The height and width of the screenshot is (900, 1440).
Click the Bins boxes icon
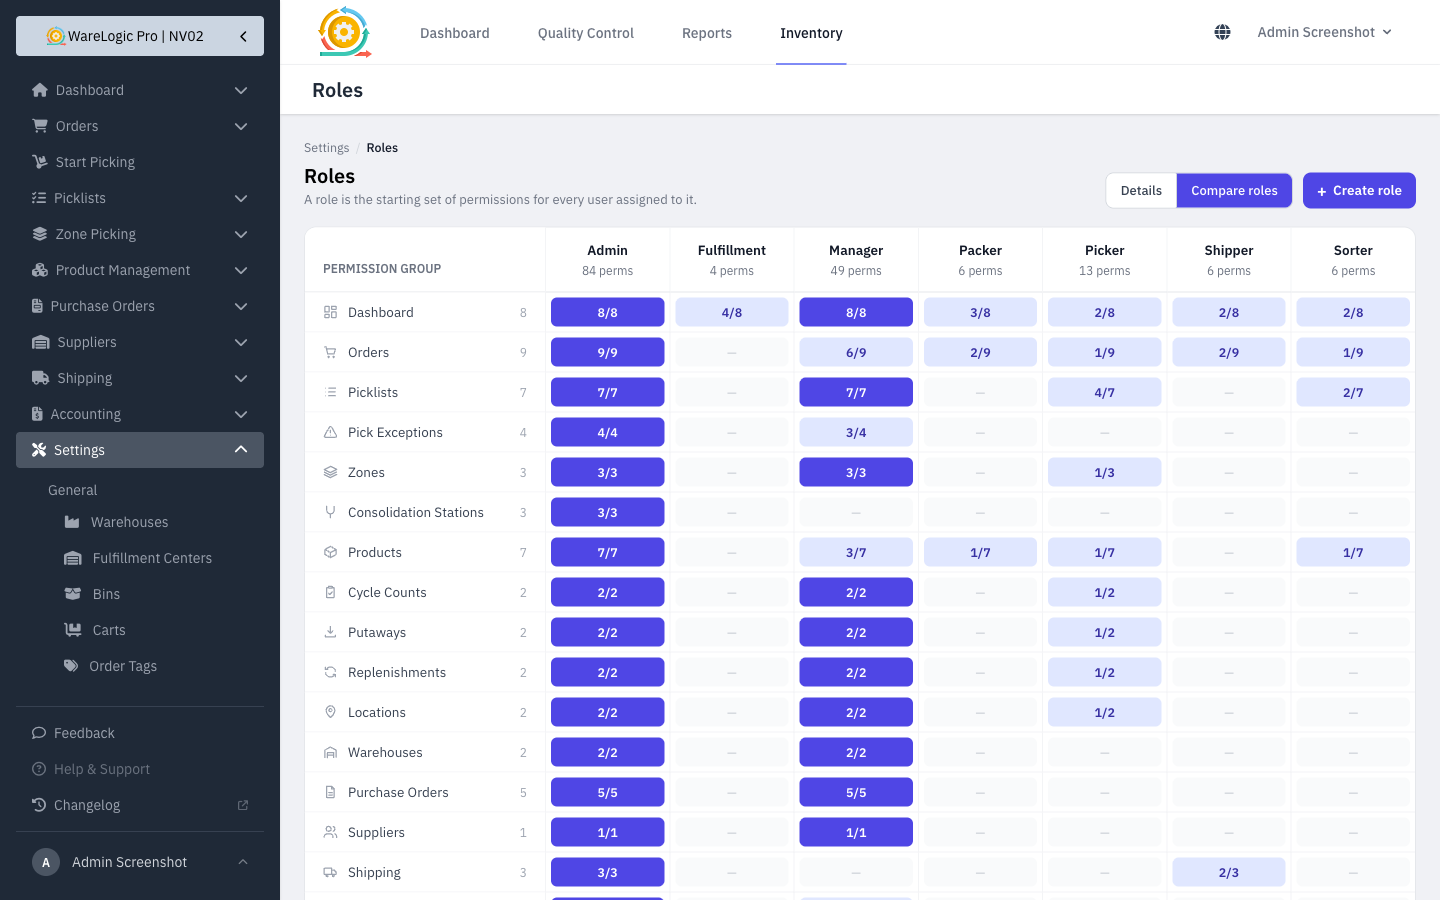pos(73,594)
